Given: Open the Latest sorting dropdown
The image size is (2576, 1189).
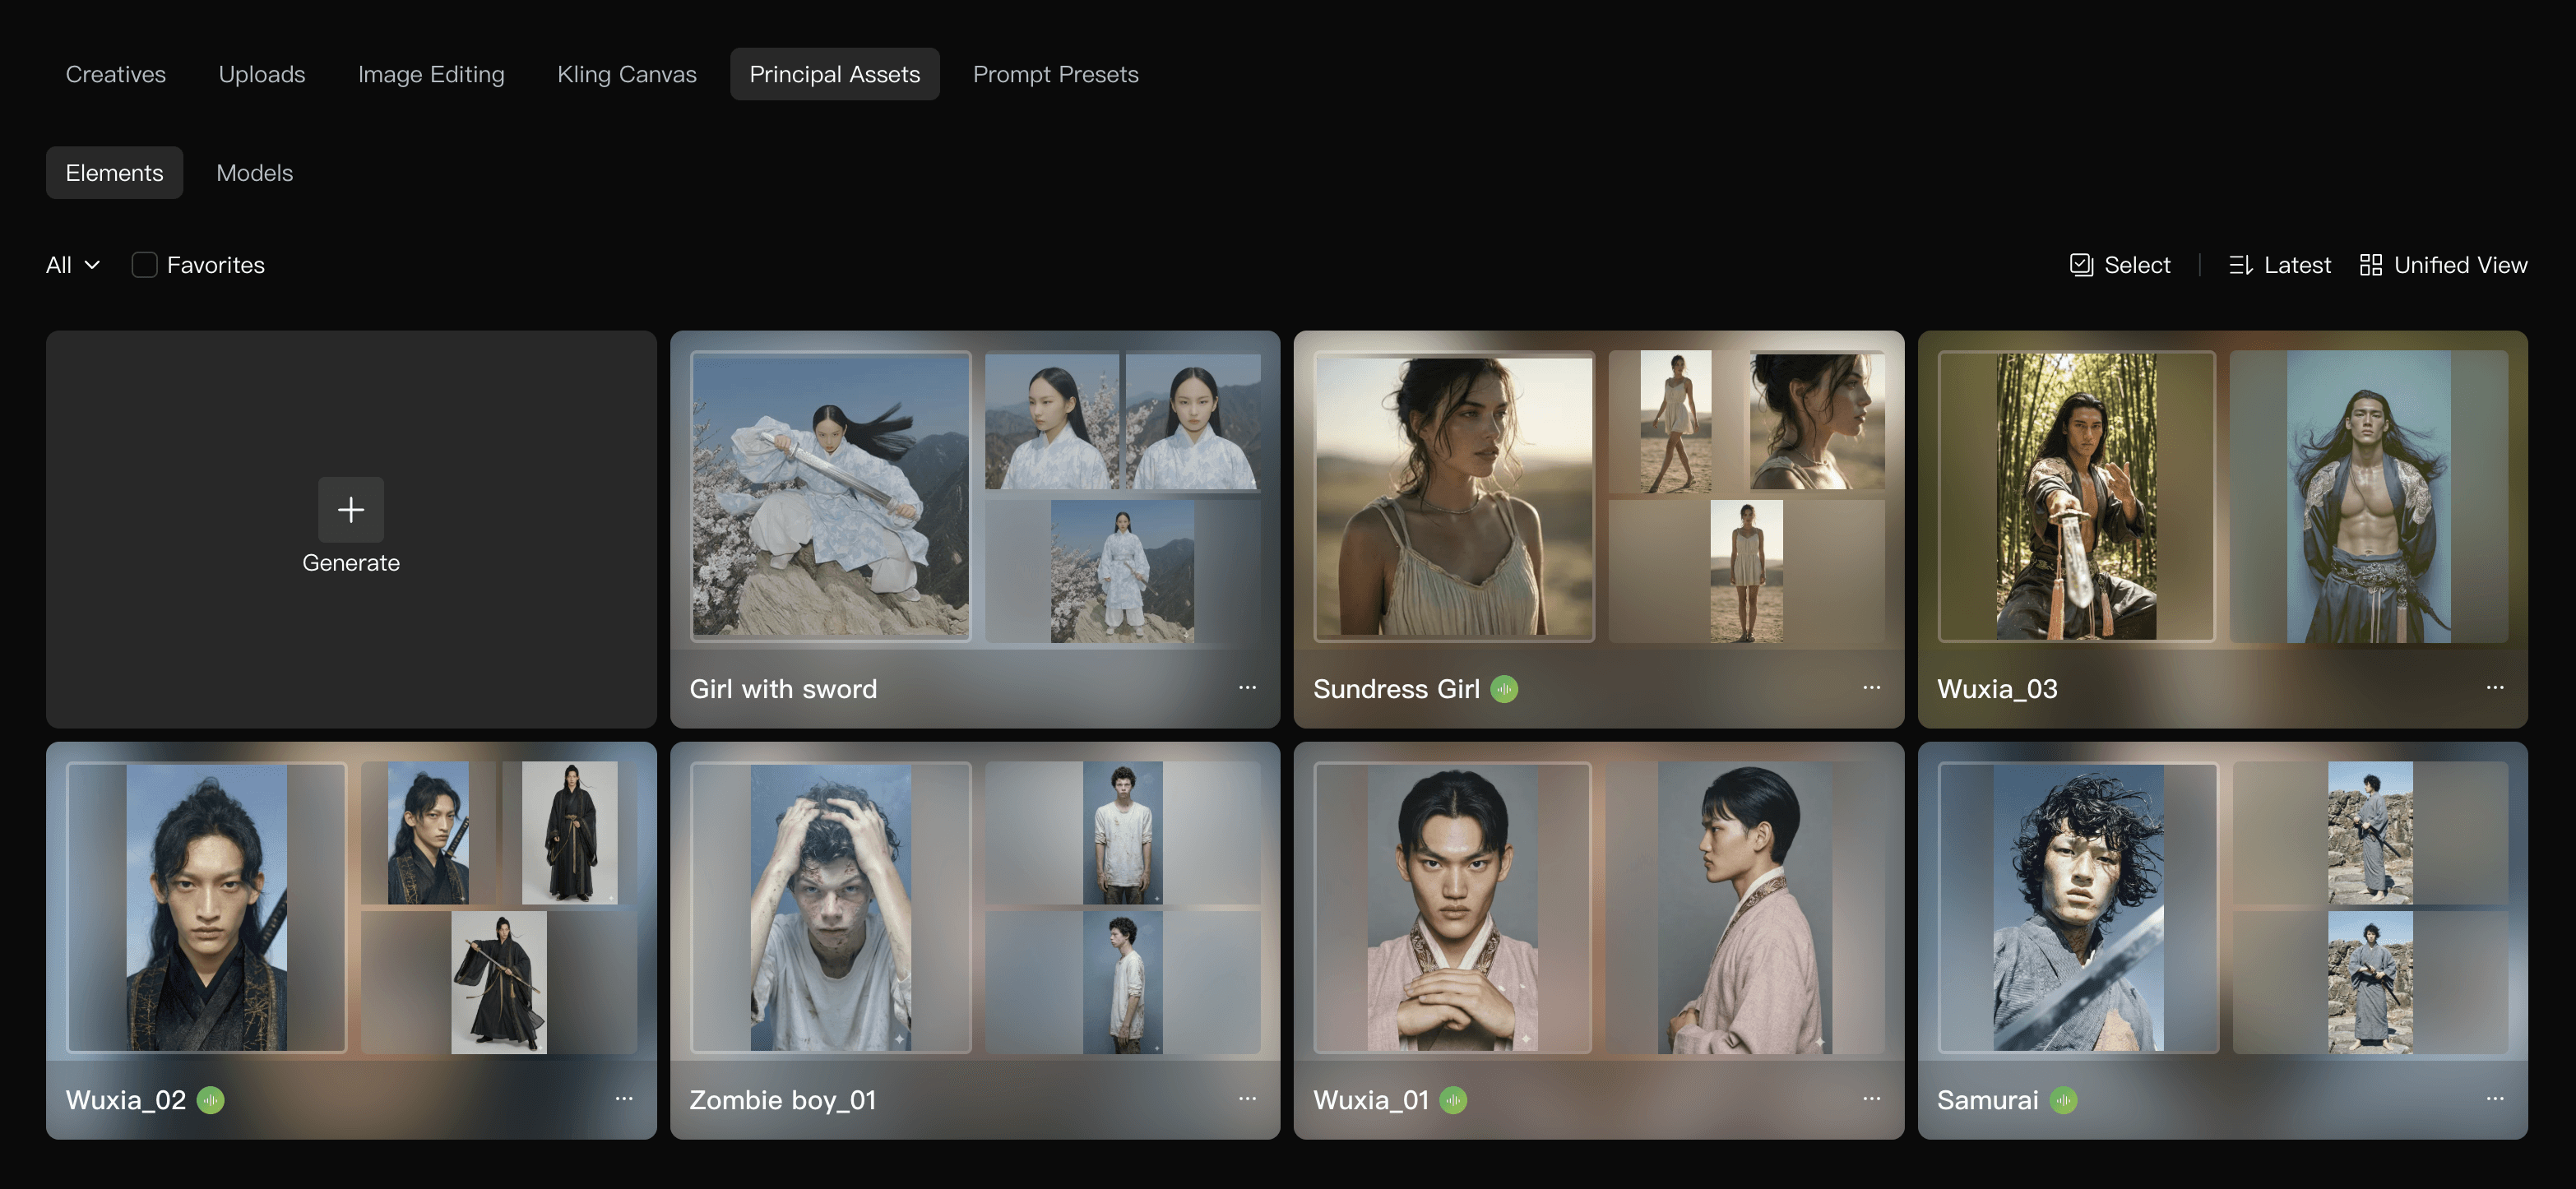Looking at the screenshot, I should [2279, 265].
